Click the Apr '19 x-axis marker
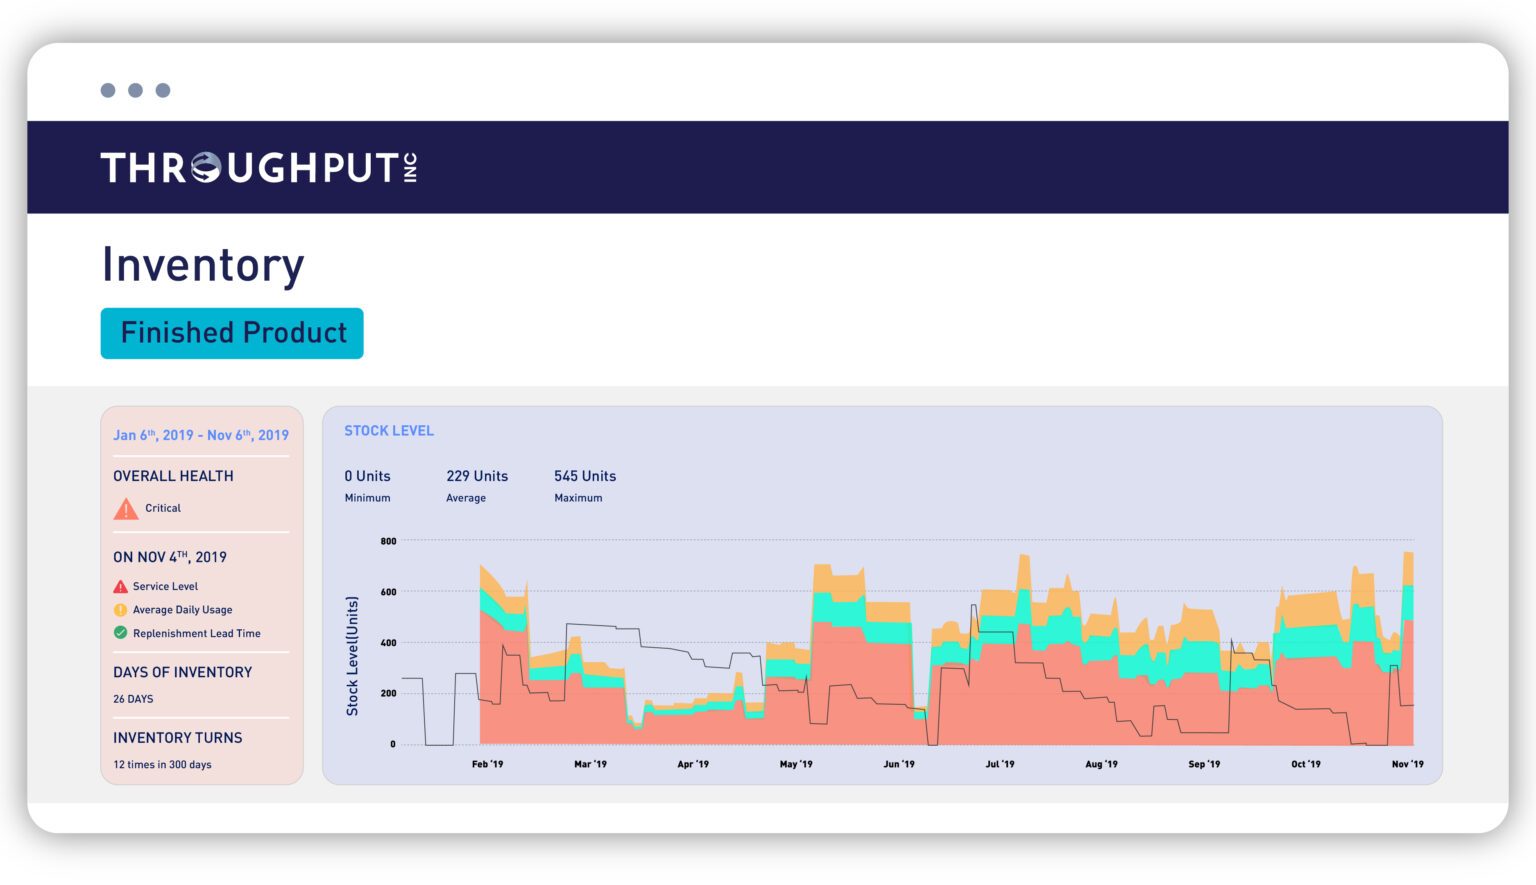This screenshot has height=885, width=1536. (693, 764)
